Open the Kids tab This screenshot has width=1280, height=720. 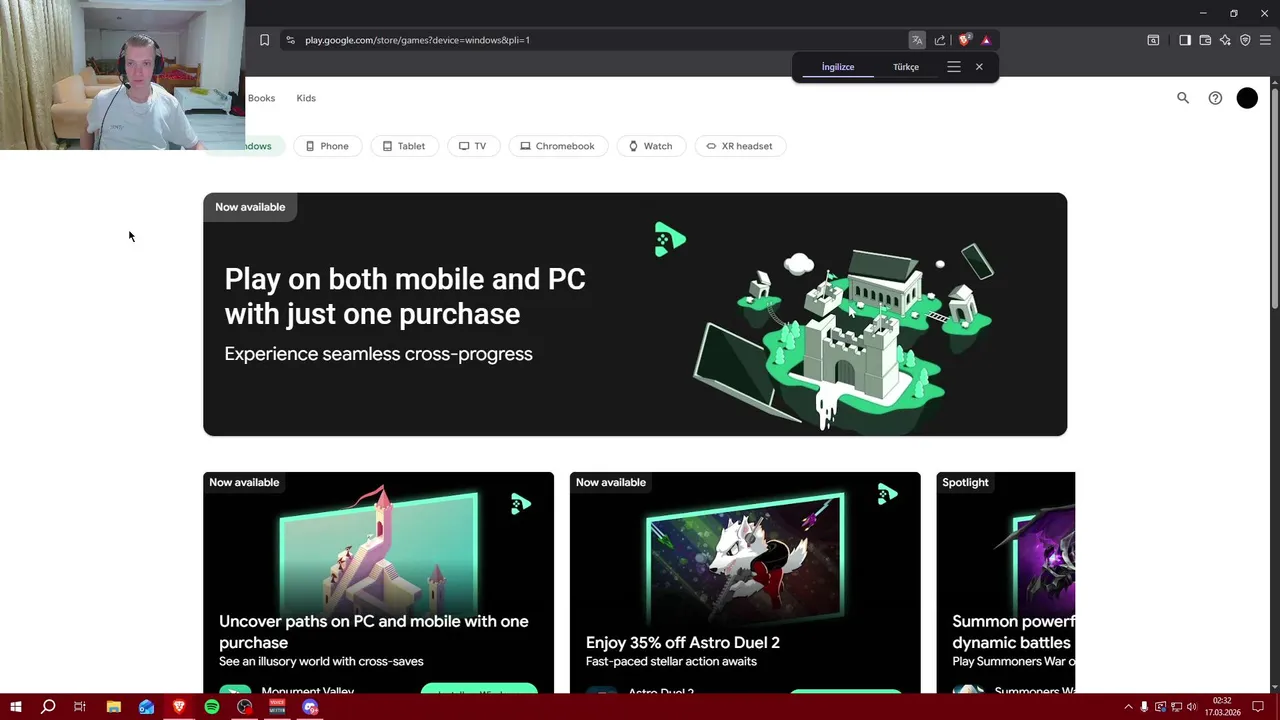click(x=306, y=98)
